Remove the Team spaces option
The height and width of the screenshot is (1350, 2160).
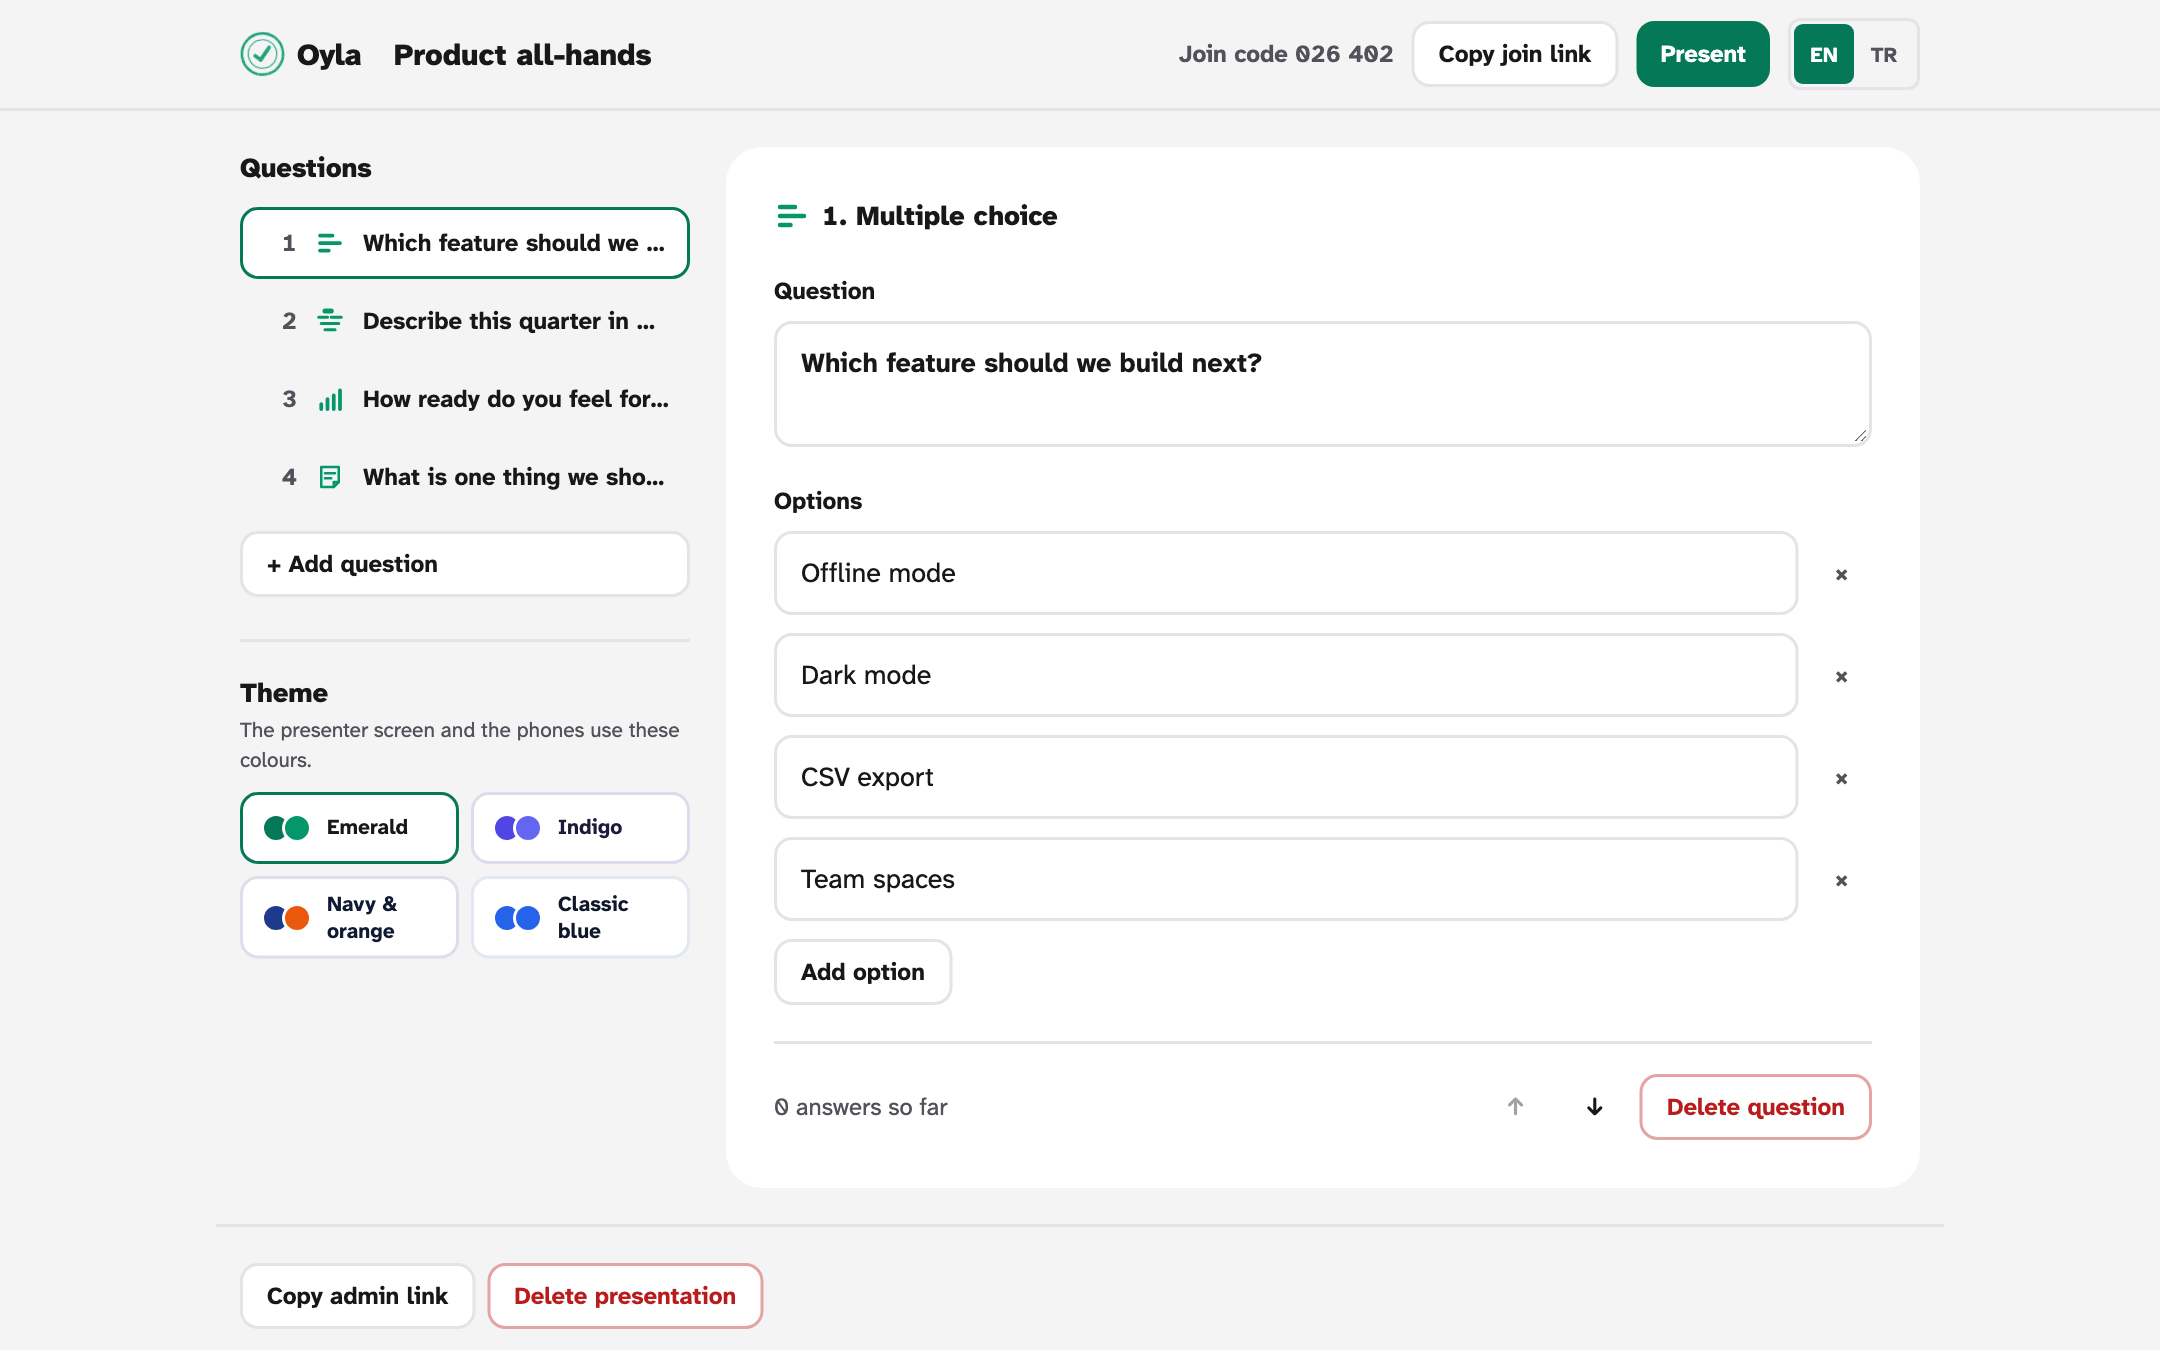click(1841, 880)
